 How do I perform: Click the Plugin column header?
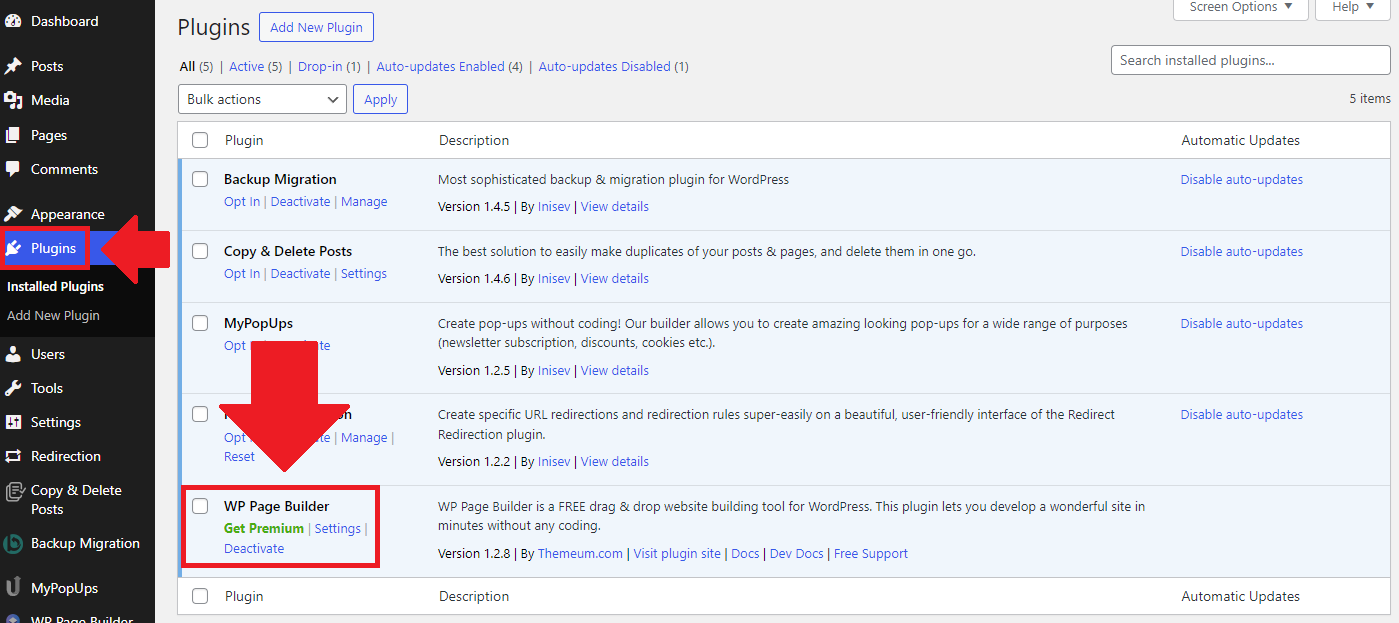tap(244, 141)
